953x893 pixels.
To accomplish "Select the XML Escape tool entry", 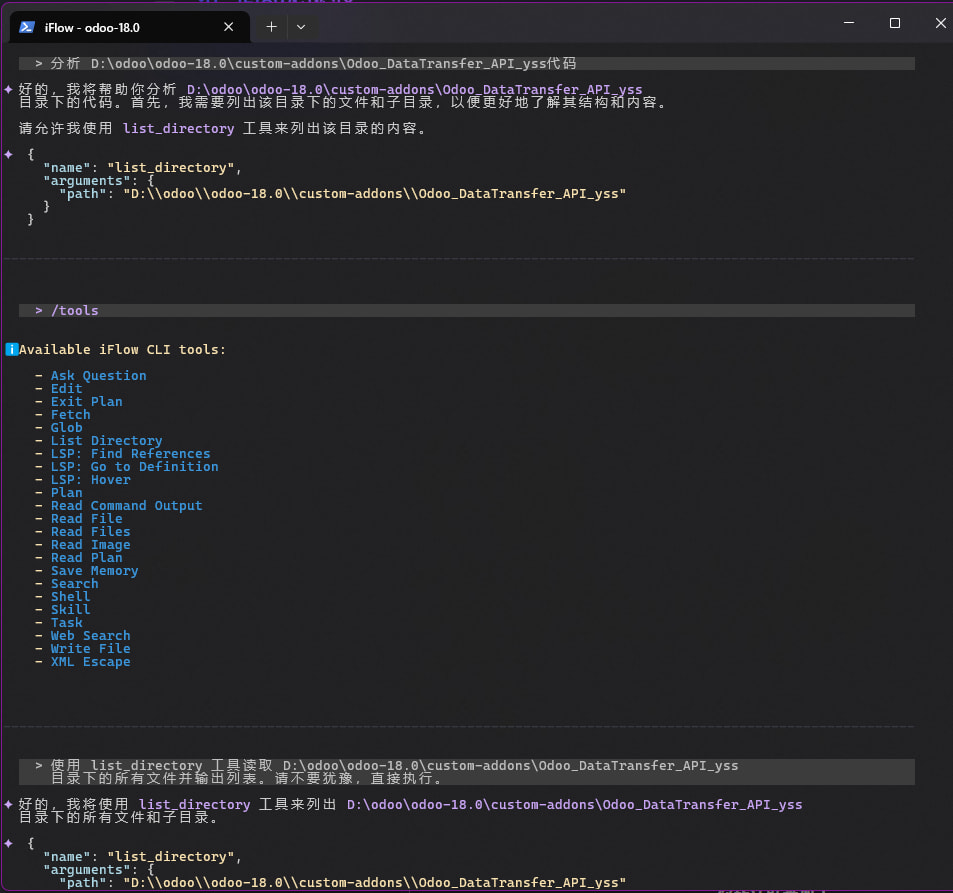I will (90, 662).
